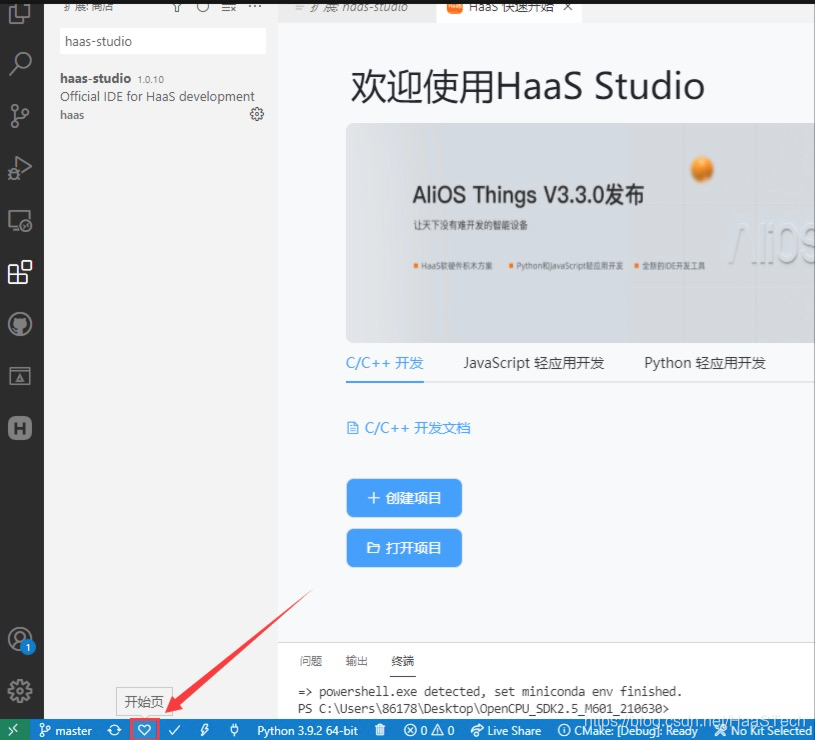Screen dimensions: 815x740
Task: Click the 打开项目 button
Action: pyautogui.click(x=404, y=548)
